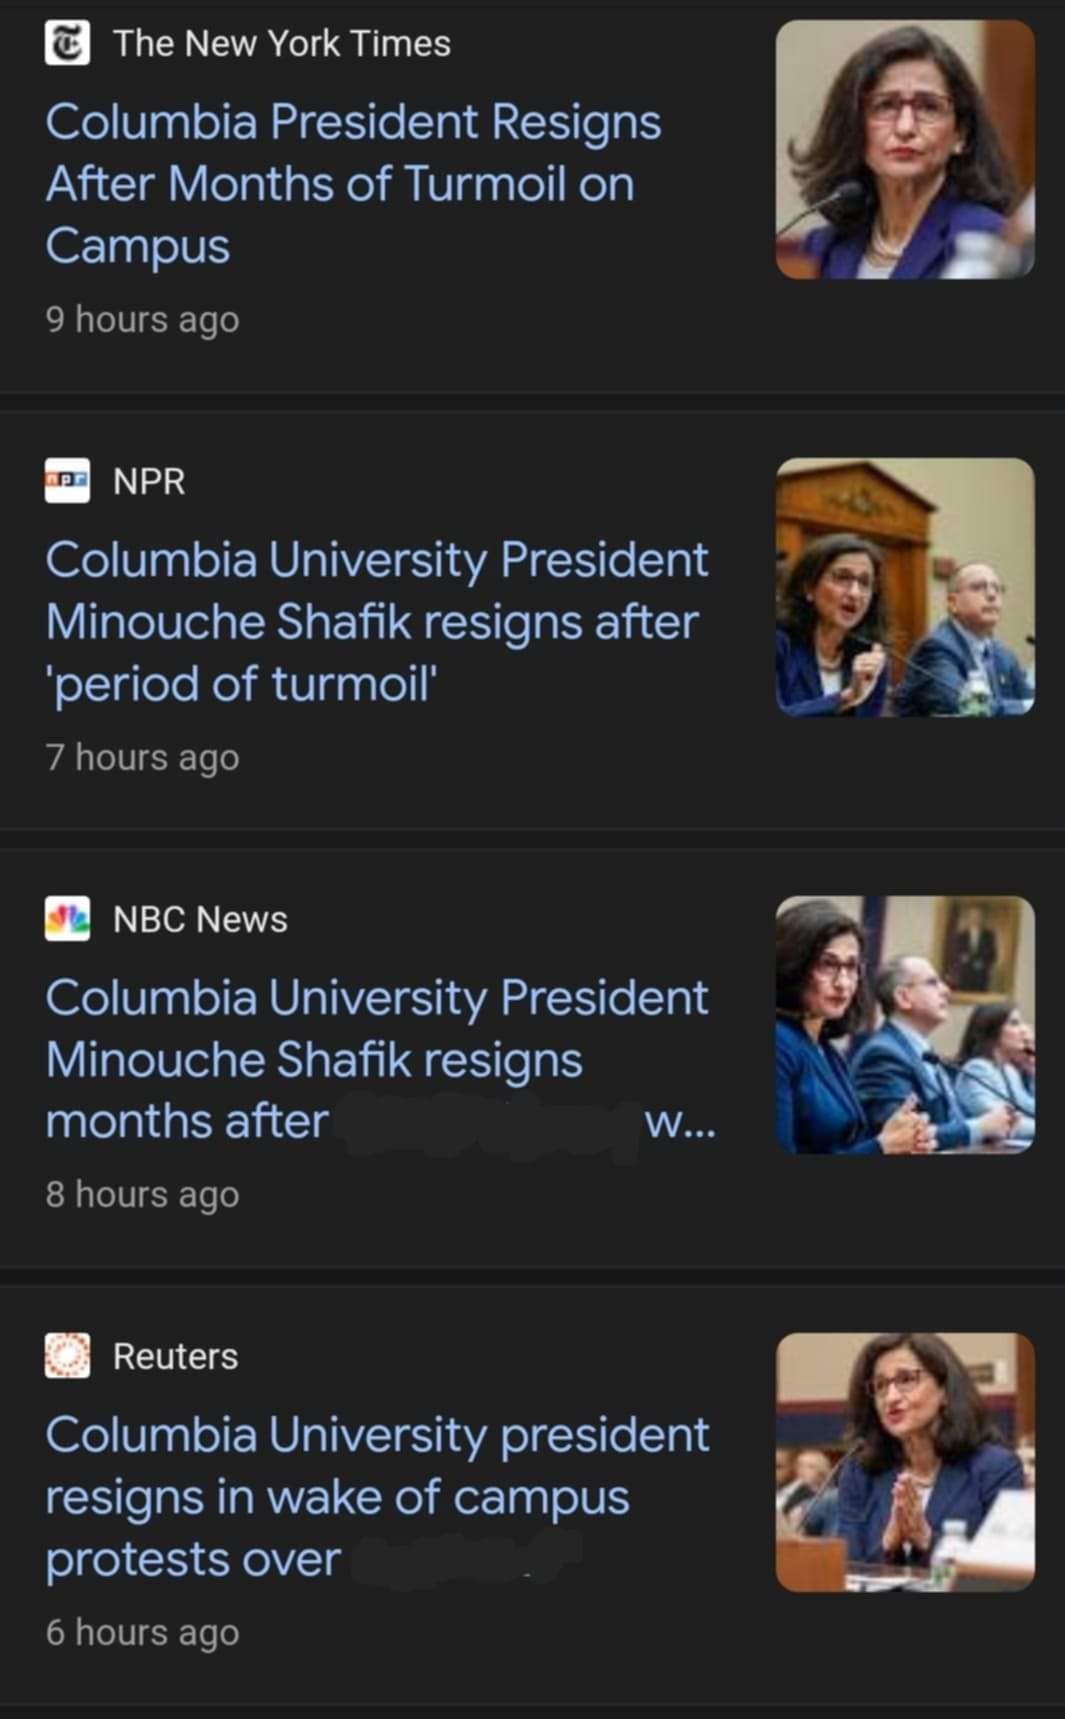Click the Reuters logo icon
This screenshot has width=1065, height=1719.
click(67, 1356)
